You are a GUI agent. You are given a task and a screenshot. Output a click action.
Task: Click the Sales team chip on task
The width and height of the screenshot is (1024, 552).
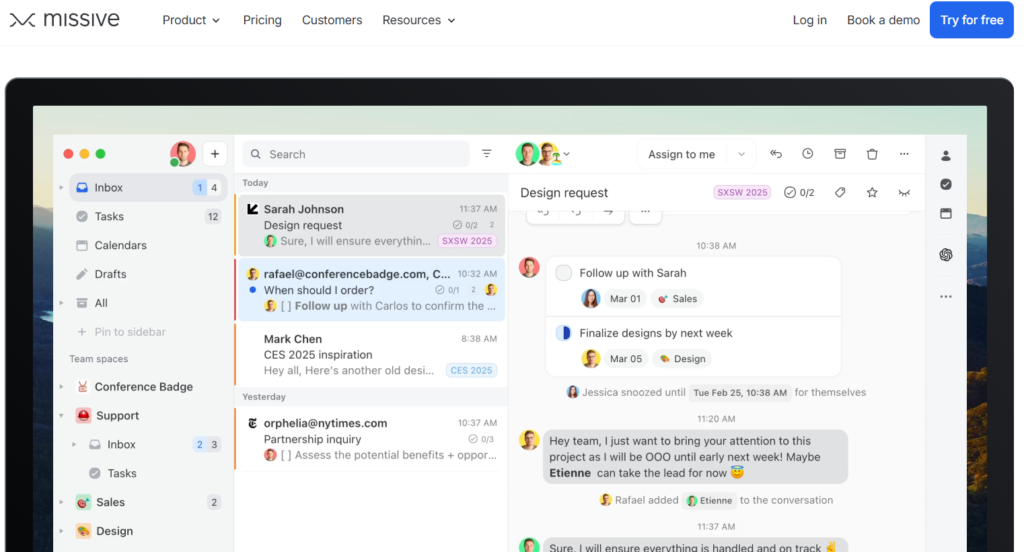[x=678, y=299]
